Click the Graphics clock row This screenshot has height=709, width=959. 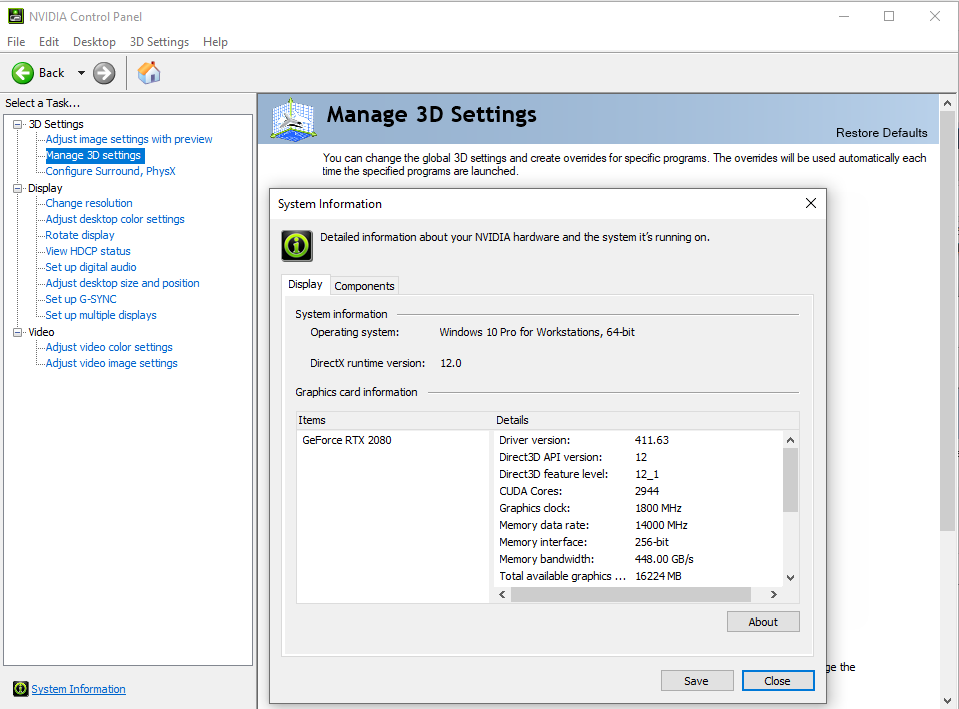pyautogui.click(x=638, y=508)
